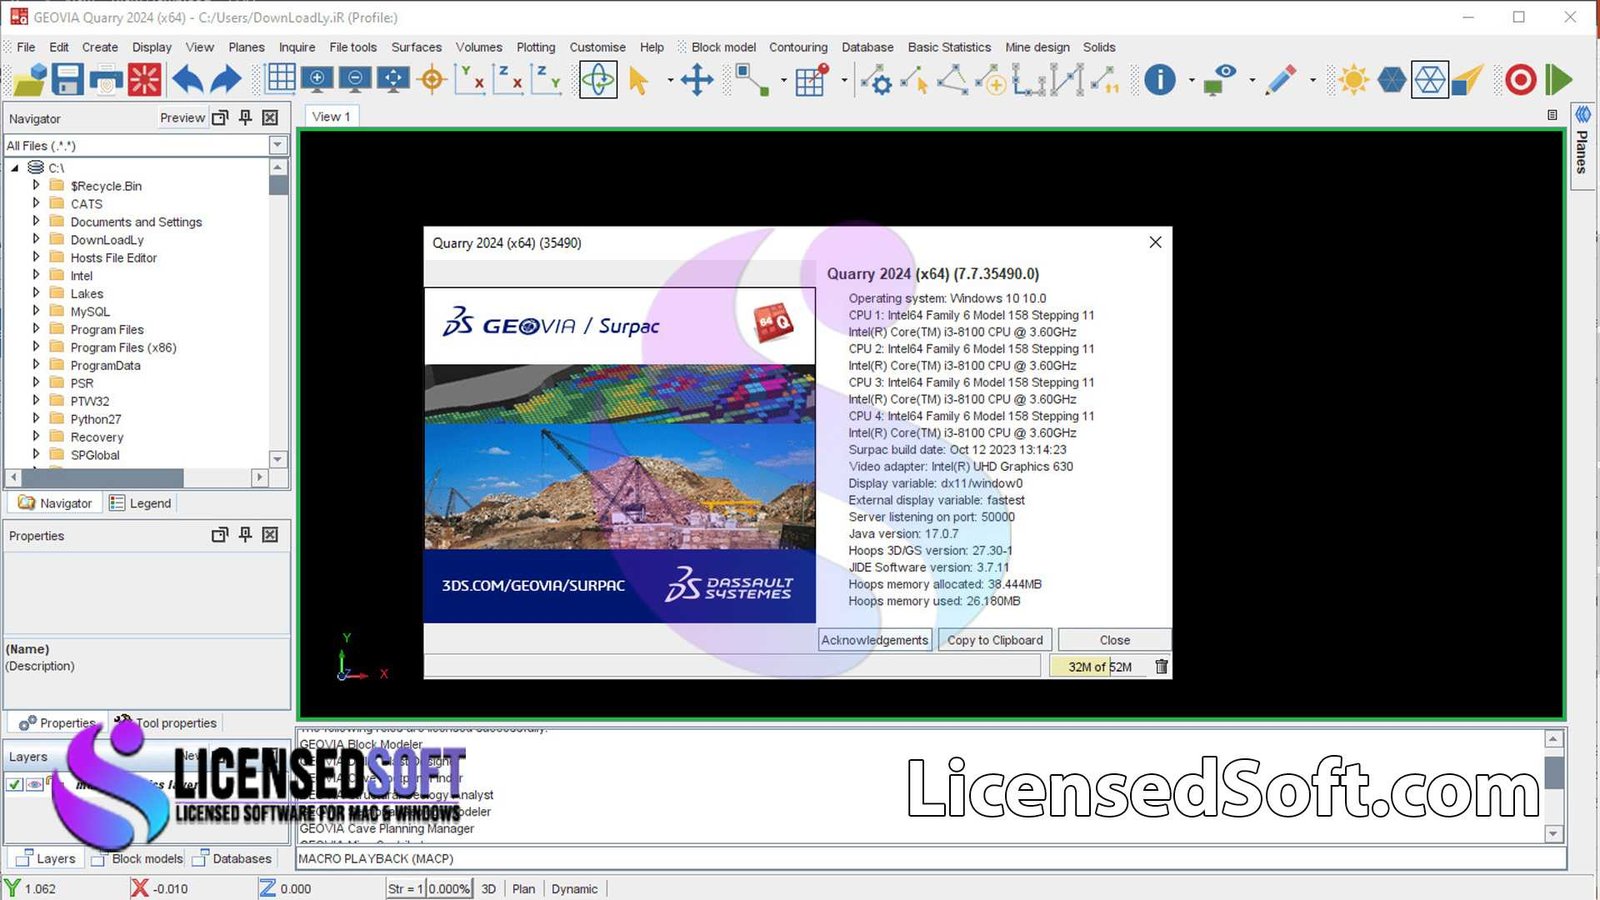Click the Preview button in Navigator
This screenshot has height=900, width=1600.
[x=182, y=118]
